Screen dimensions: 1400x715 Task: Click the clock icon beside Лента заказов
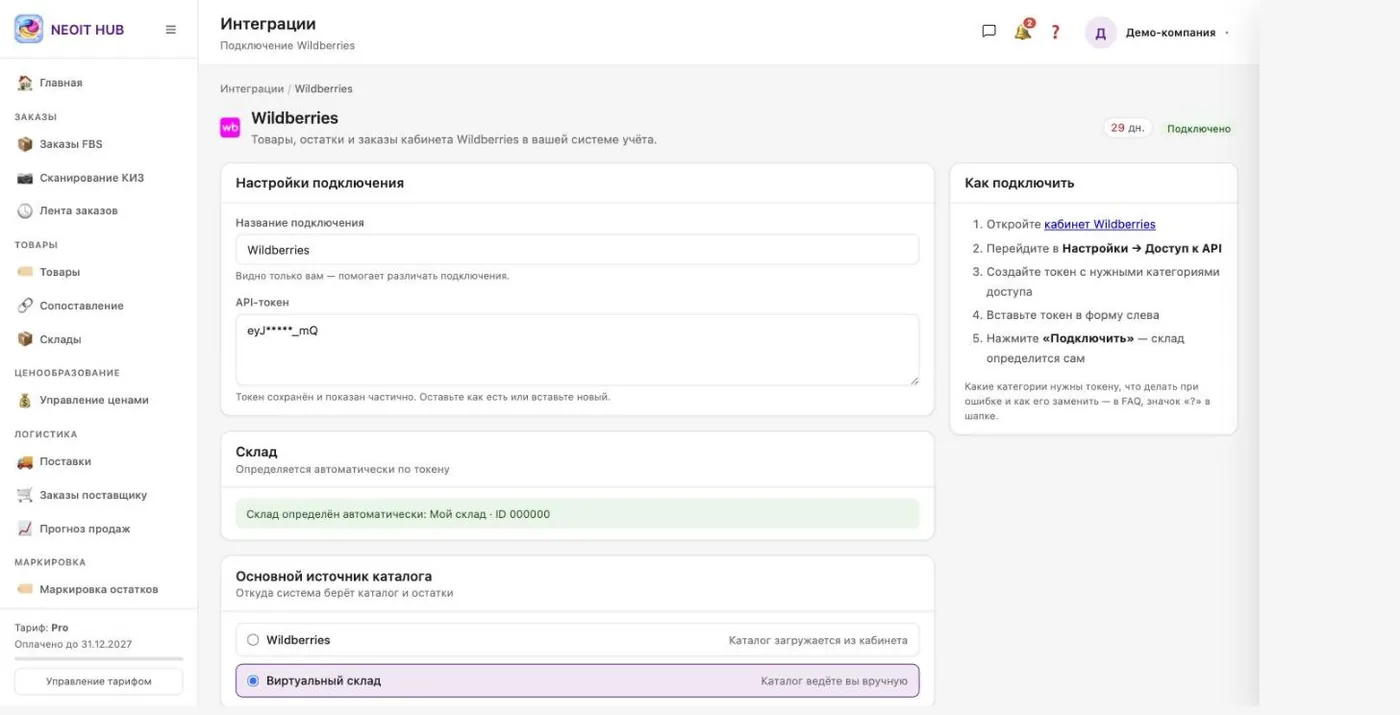25,211
